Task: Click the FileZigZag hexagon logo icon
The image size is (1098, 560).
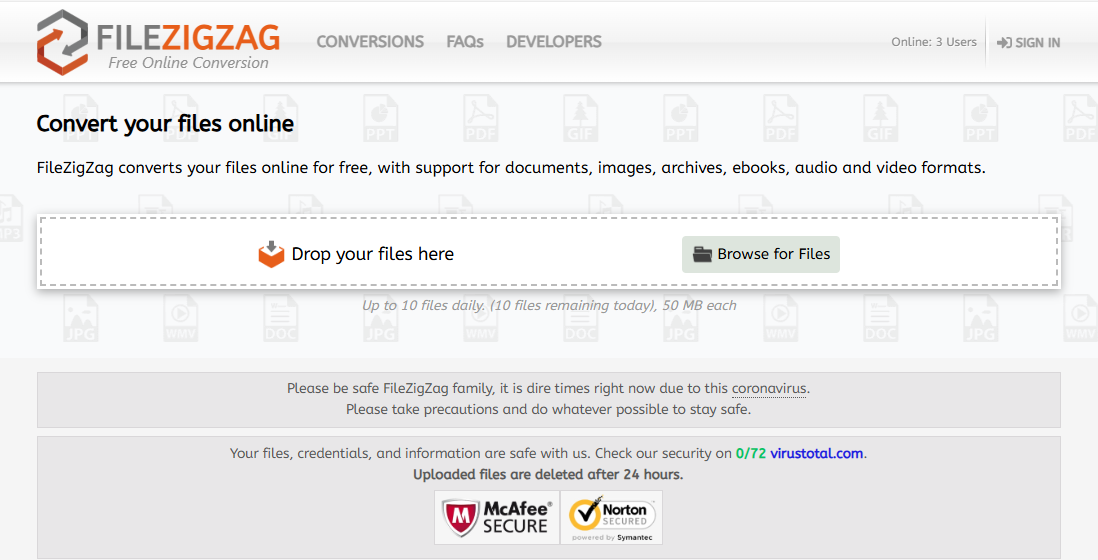Action: pyautogui.click(x=62, y=42)
